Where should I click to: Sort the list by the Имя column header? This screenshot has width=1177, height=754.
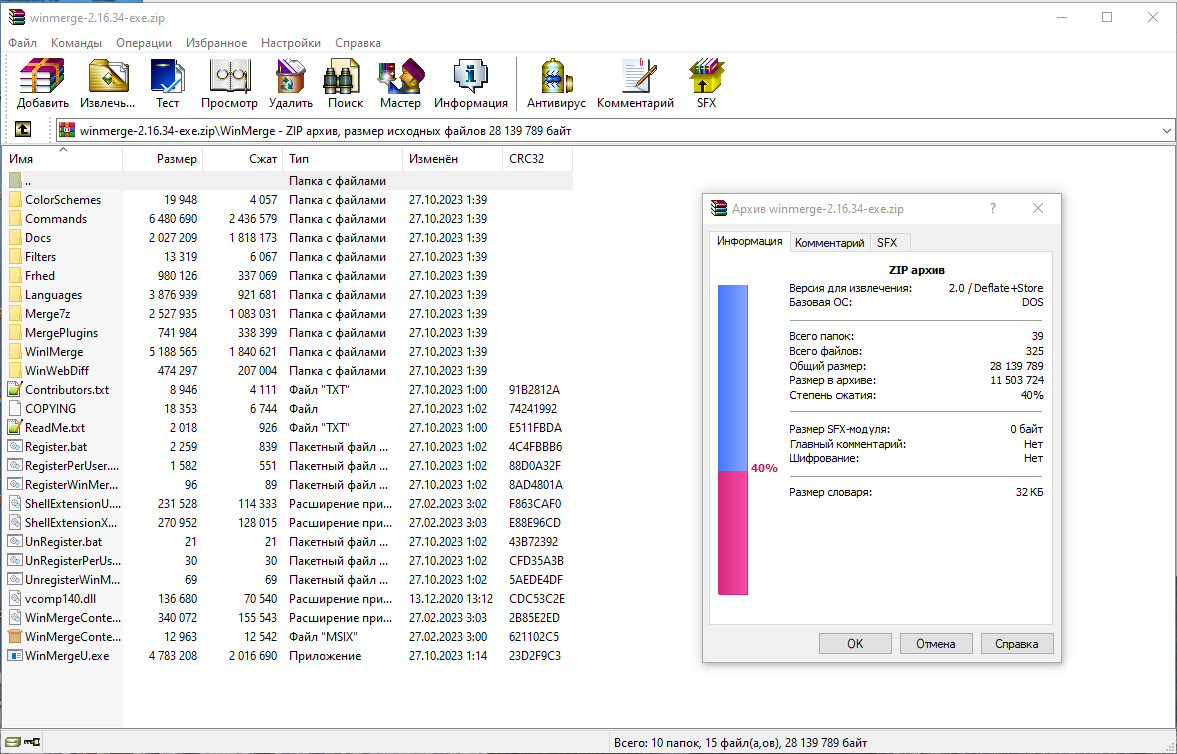coord(62,159)
